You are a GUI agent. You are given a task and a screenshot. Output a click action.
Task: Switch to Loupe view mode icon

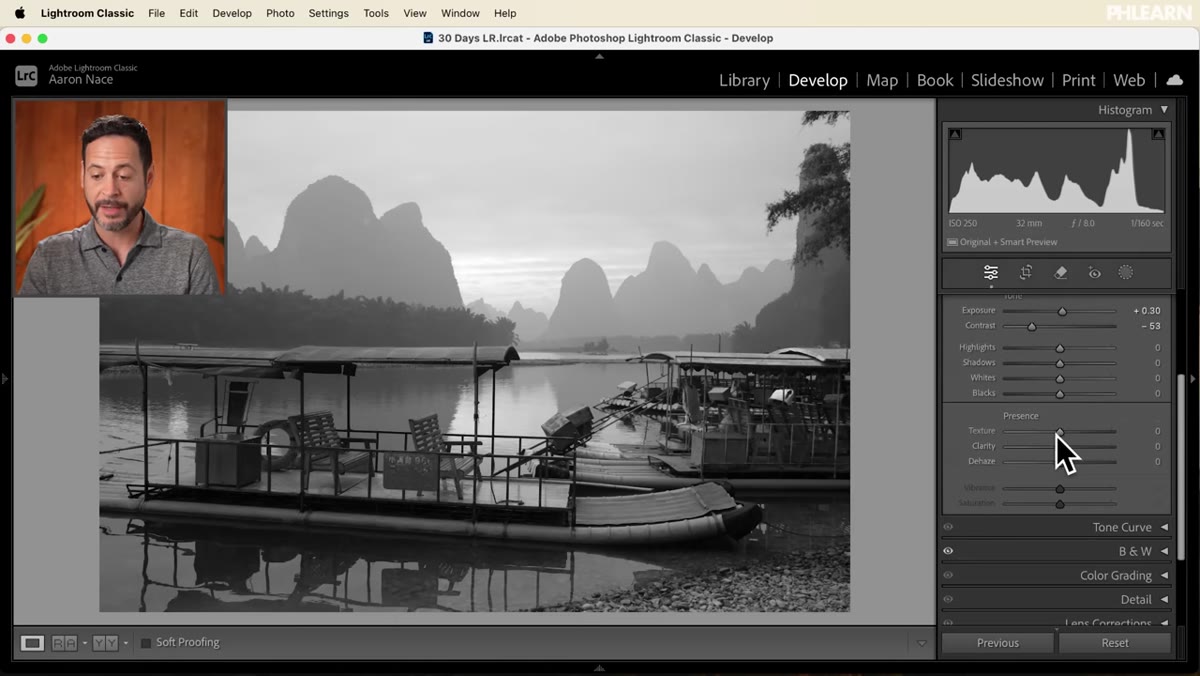coord(32,643)
